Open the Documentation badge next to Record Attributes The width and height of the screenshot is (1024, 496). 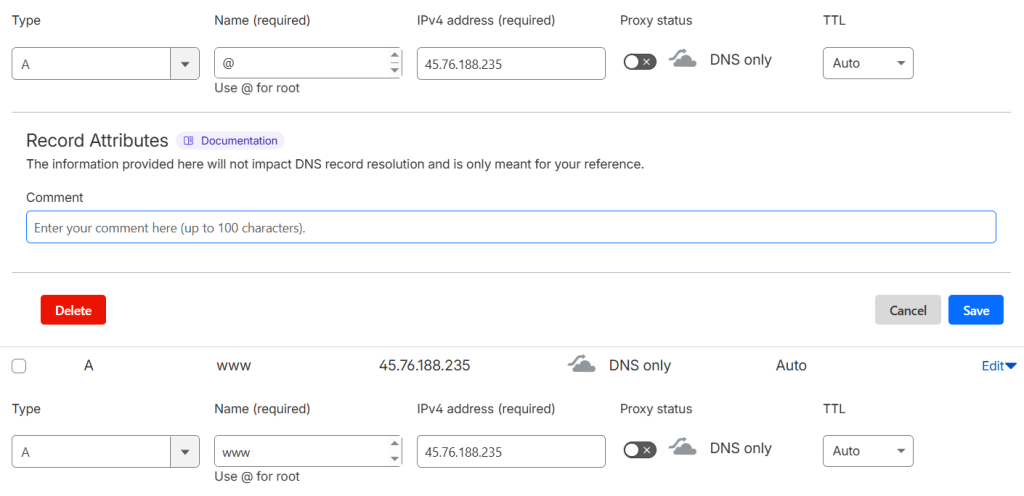click(x=230, y=141)
